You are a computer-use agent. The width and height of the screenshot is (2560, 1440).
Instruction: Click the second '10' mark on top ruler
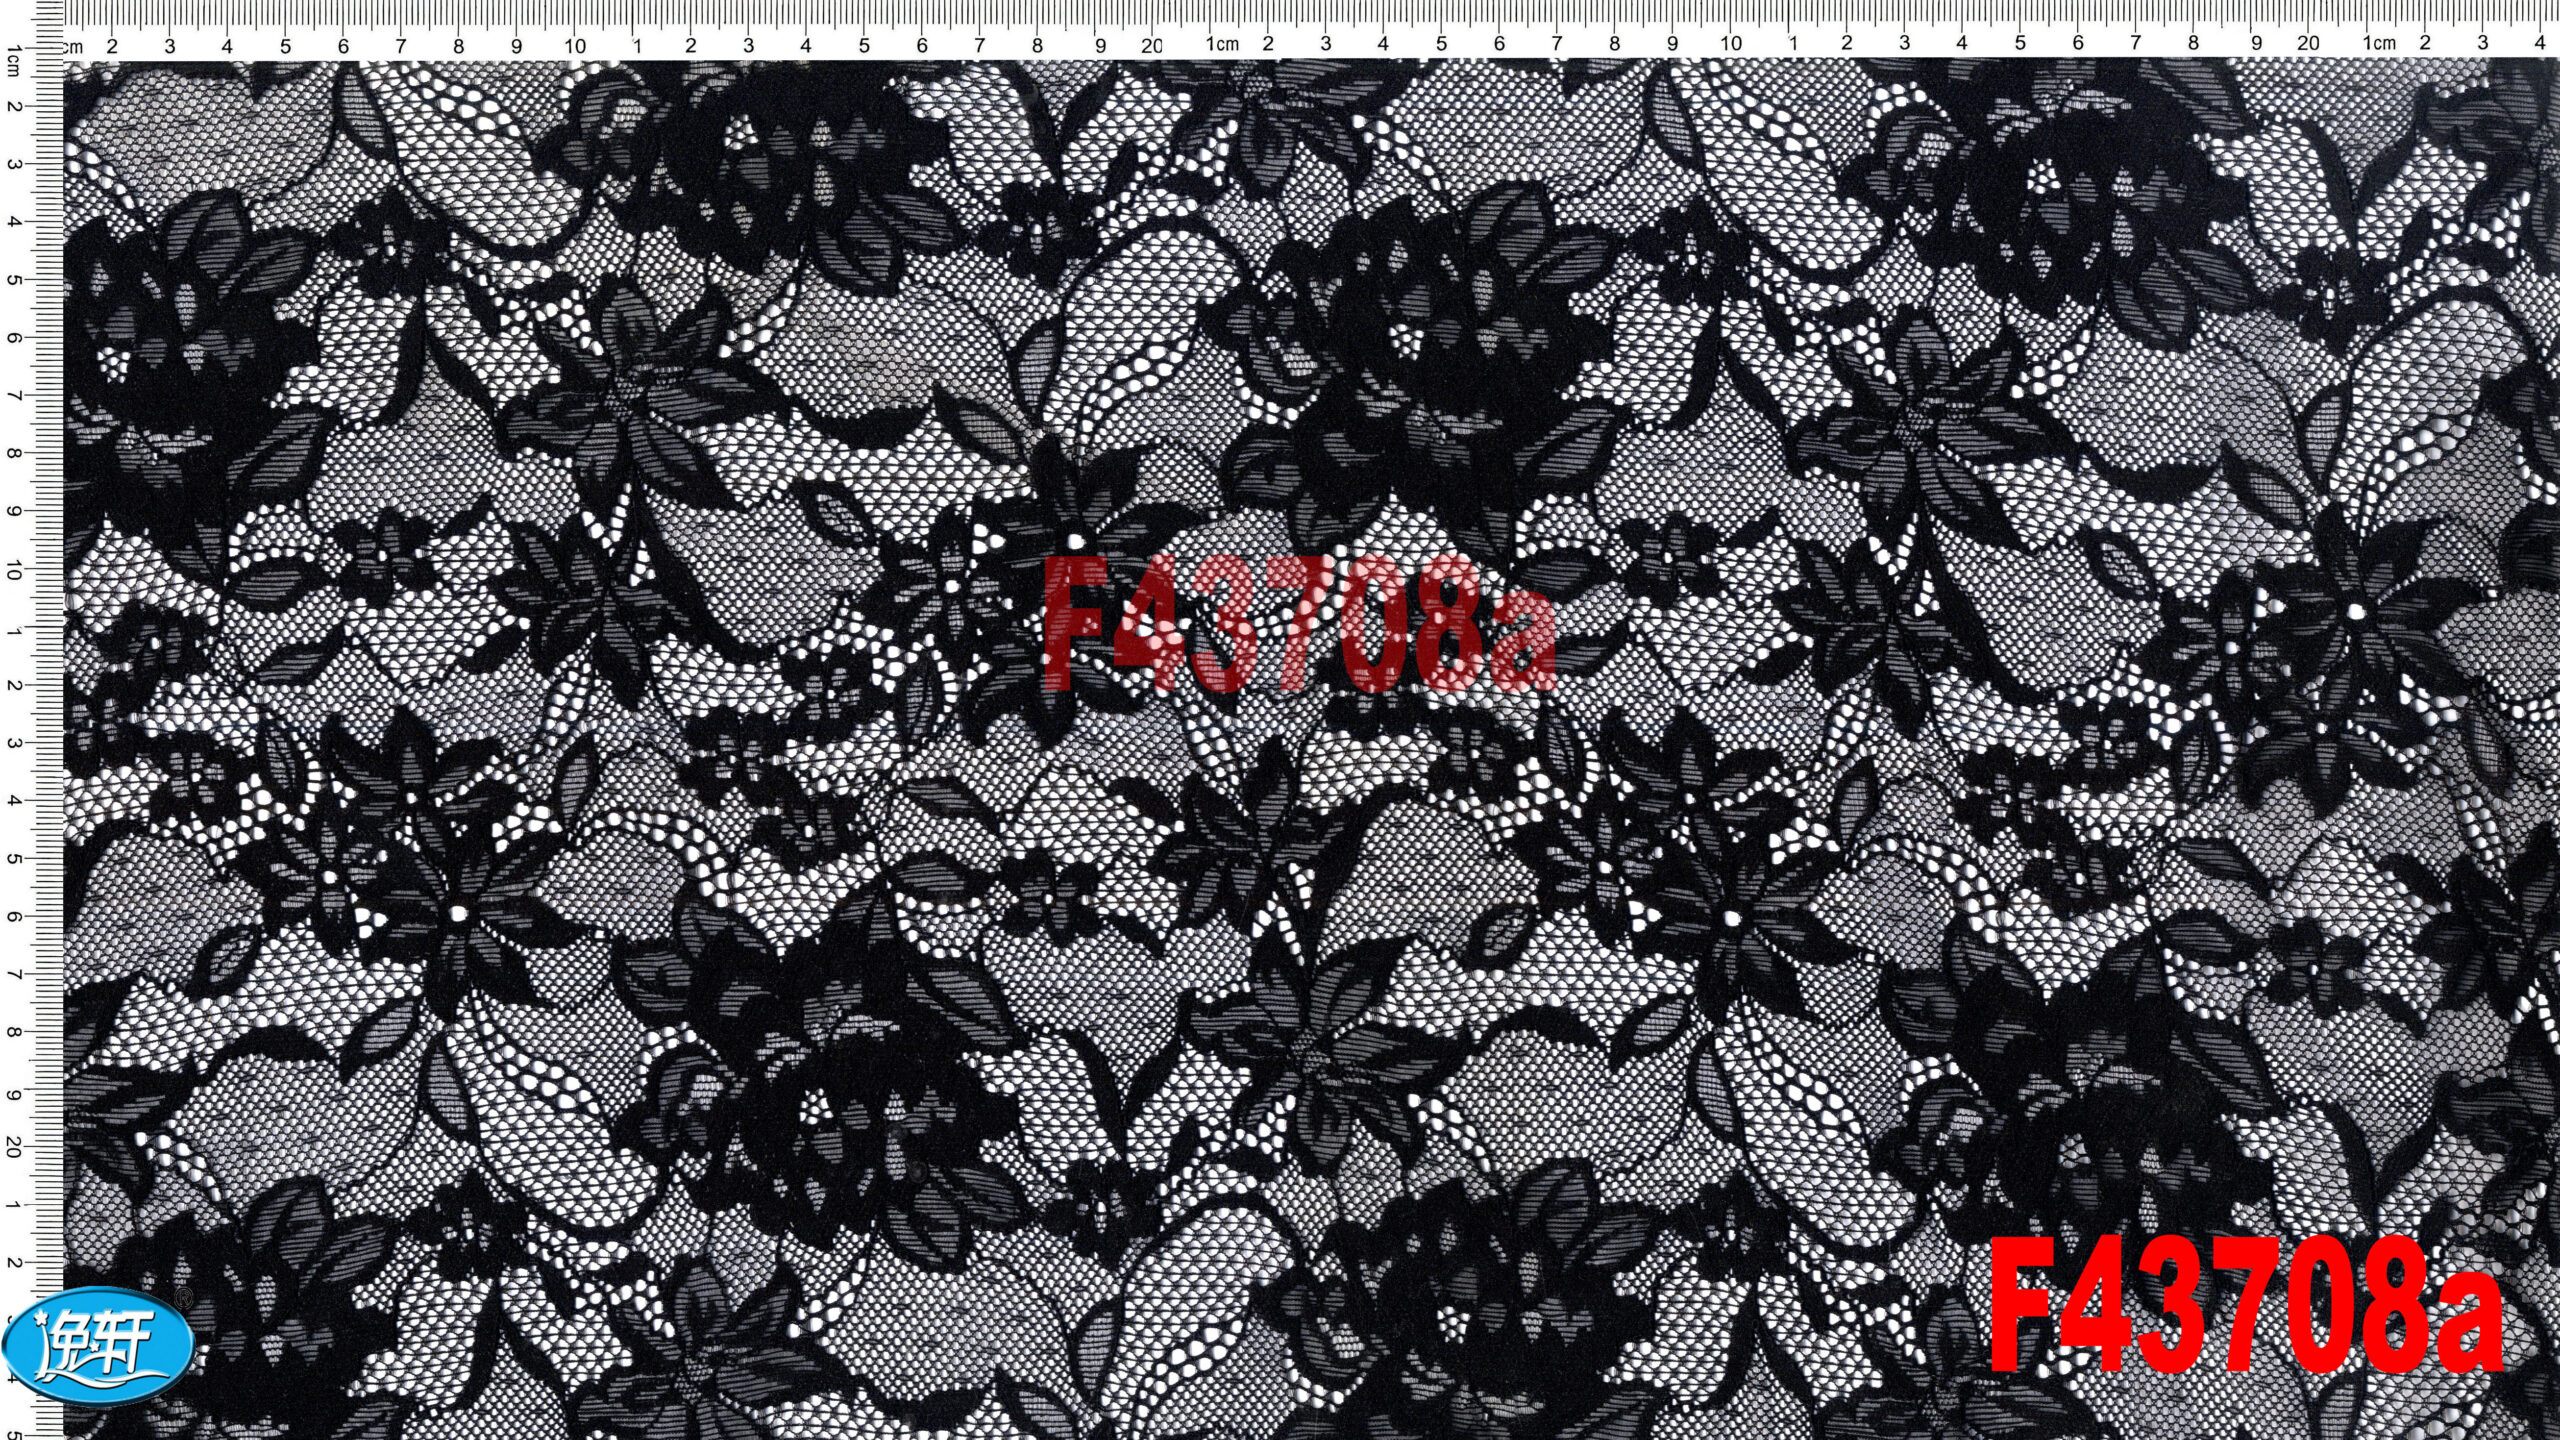(1730, 44)
